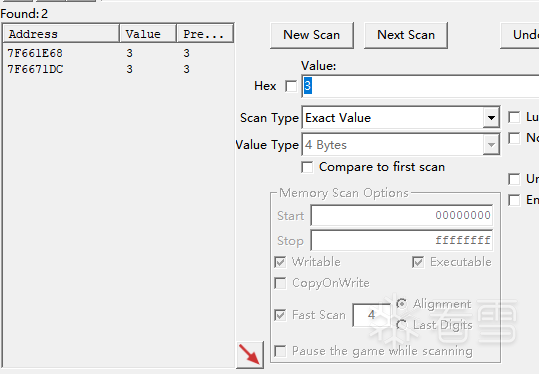Image resolution: width=539 pixels, height=374 pixels.
Task: Click the red arrow add-to-address-list icon
Action: 250,355
